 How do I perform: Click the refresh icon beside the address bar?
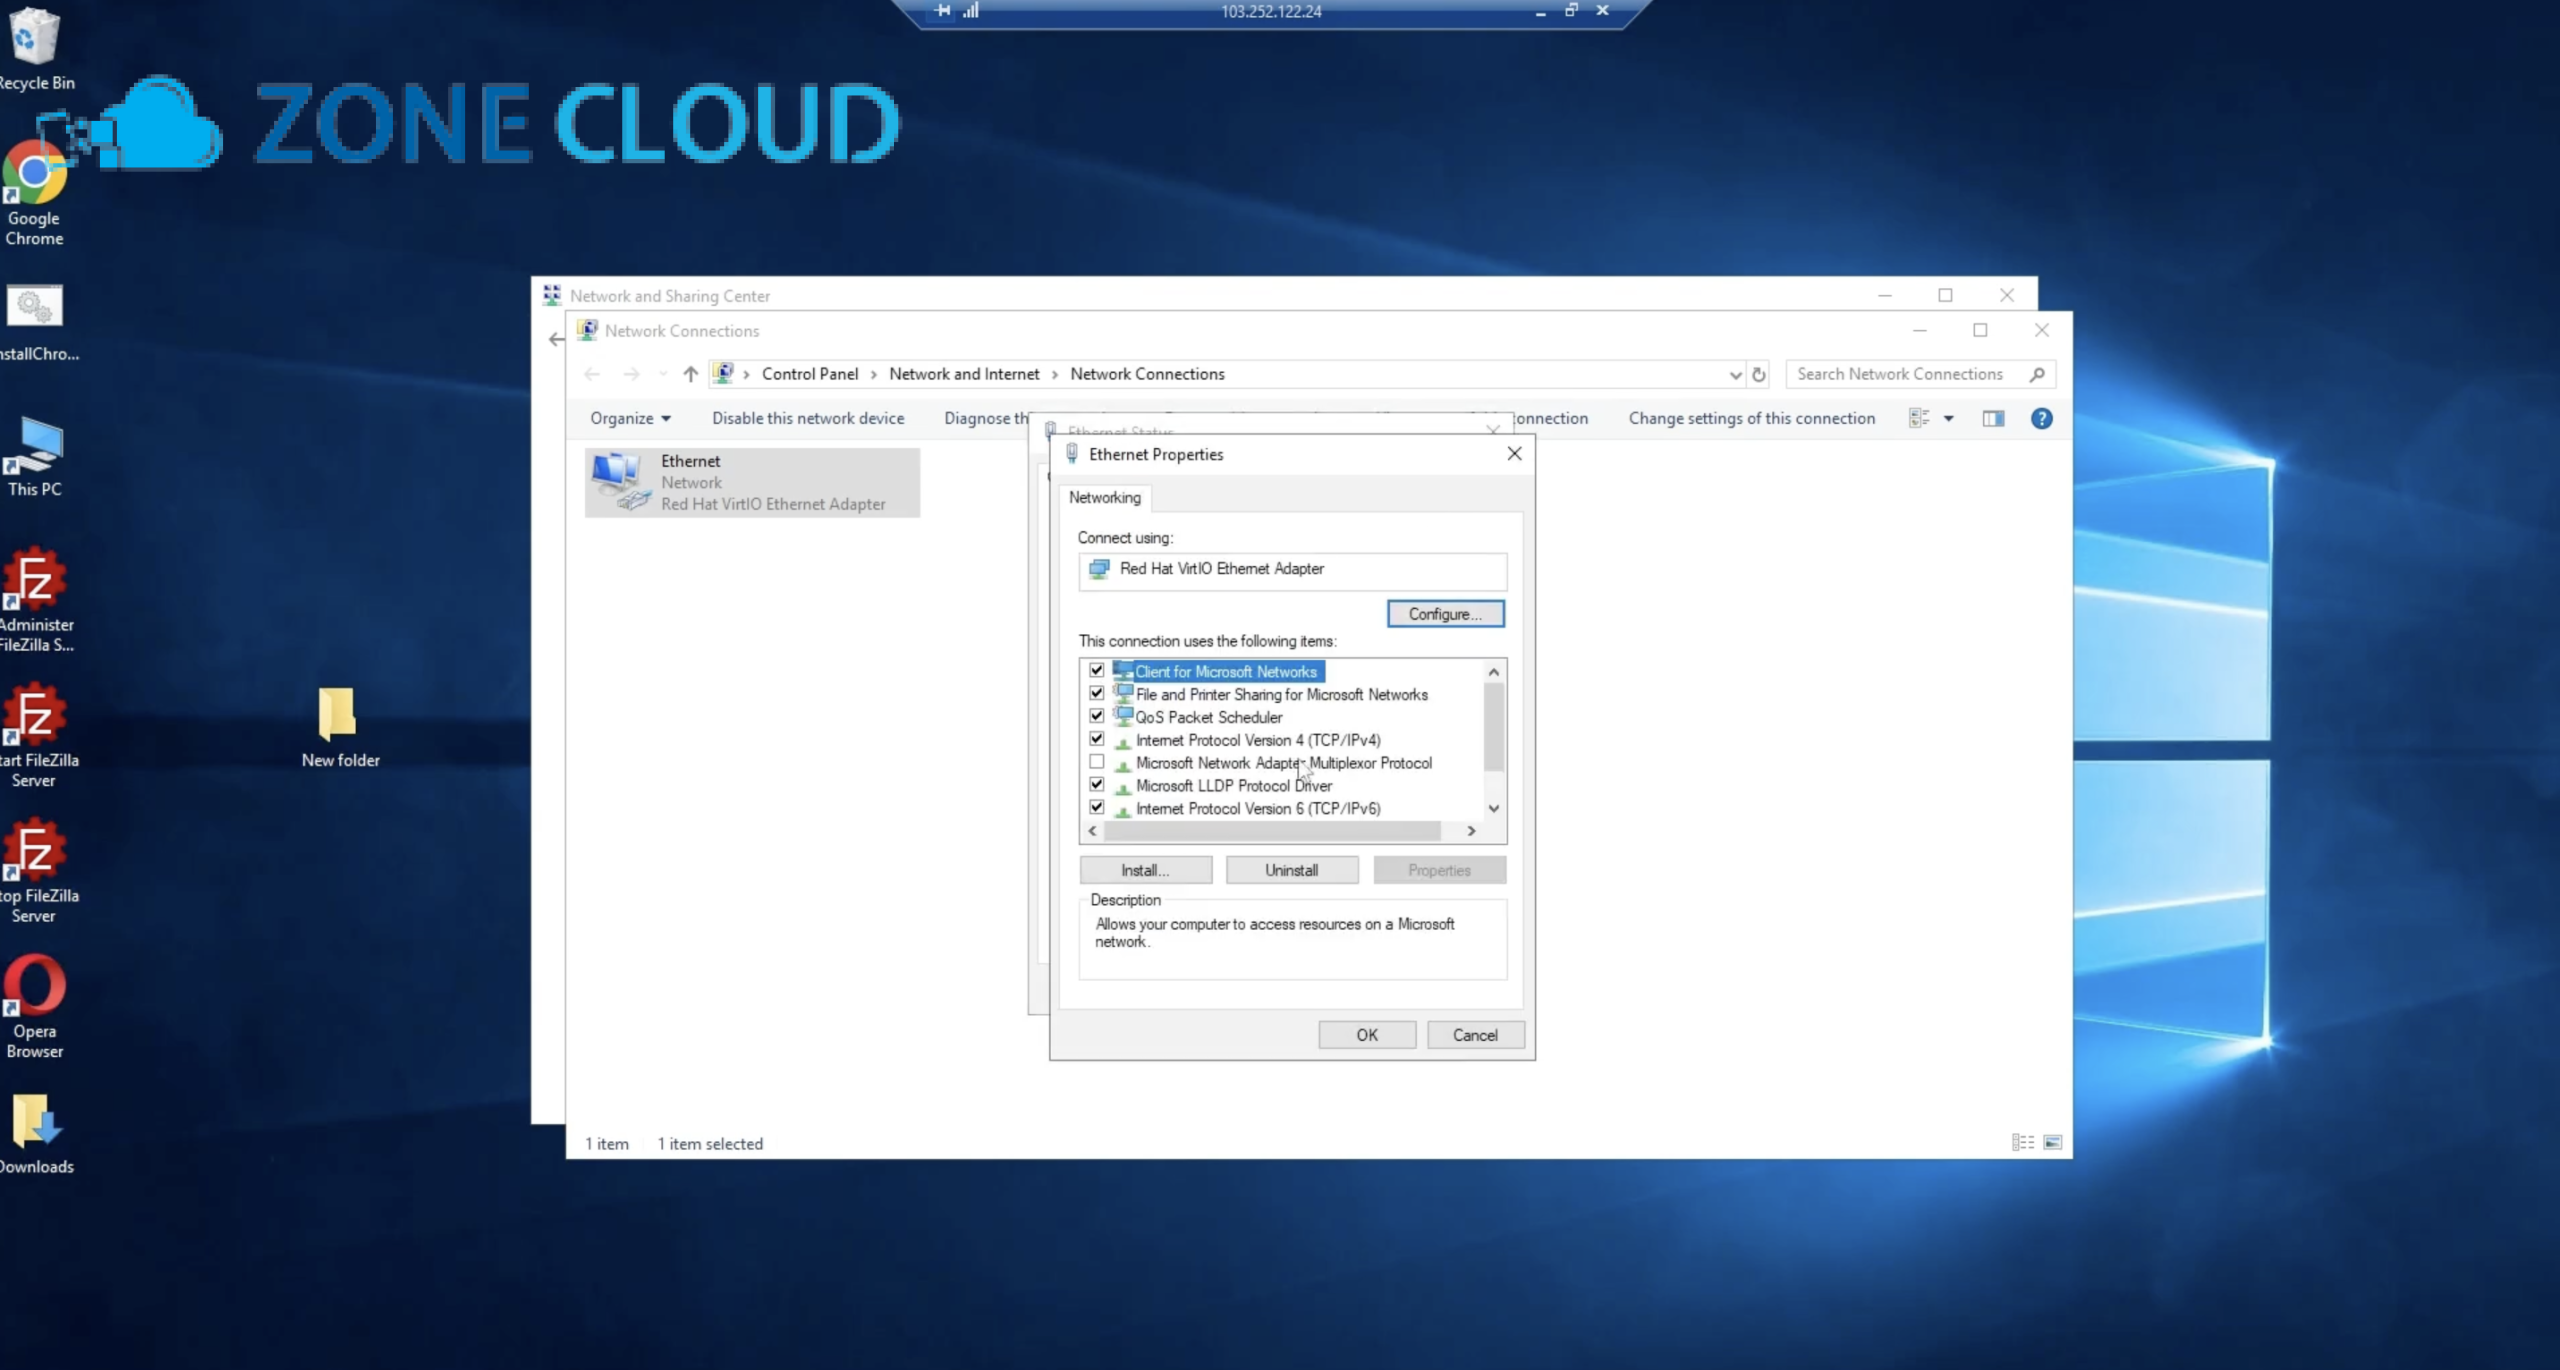[1759, 375]
